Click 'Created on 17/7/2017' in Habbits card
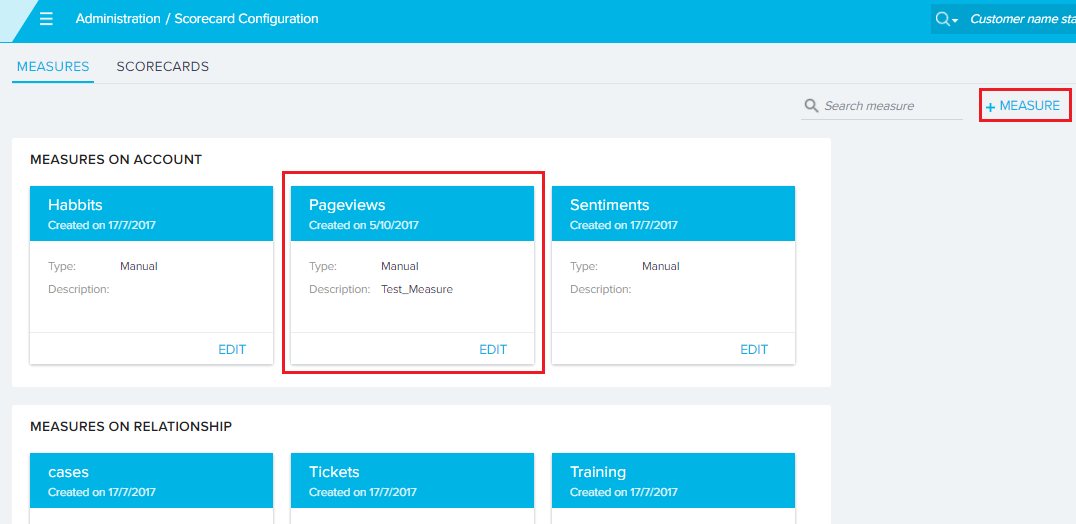 point(102,225)
